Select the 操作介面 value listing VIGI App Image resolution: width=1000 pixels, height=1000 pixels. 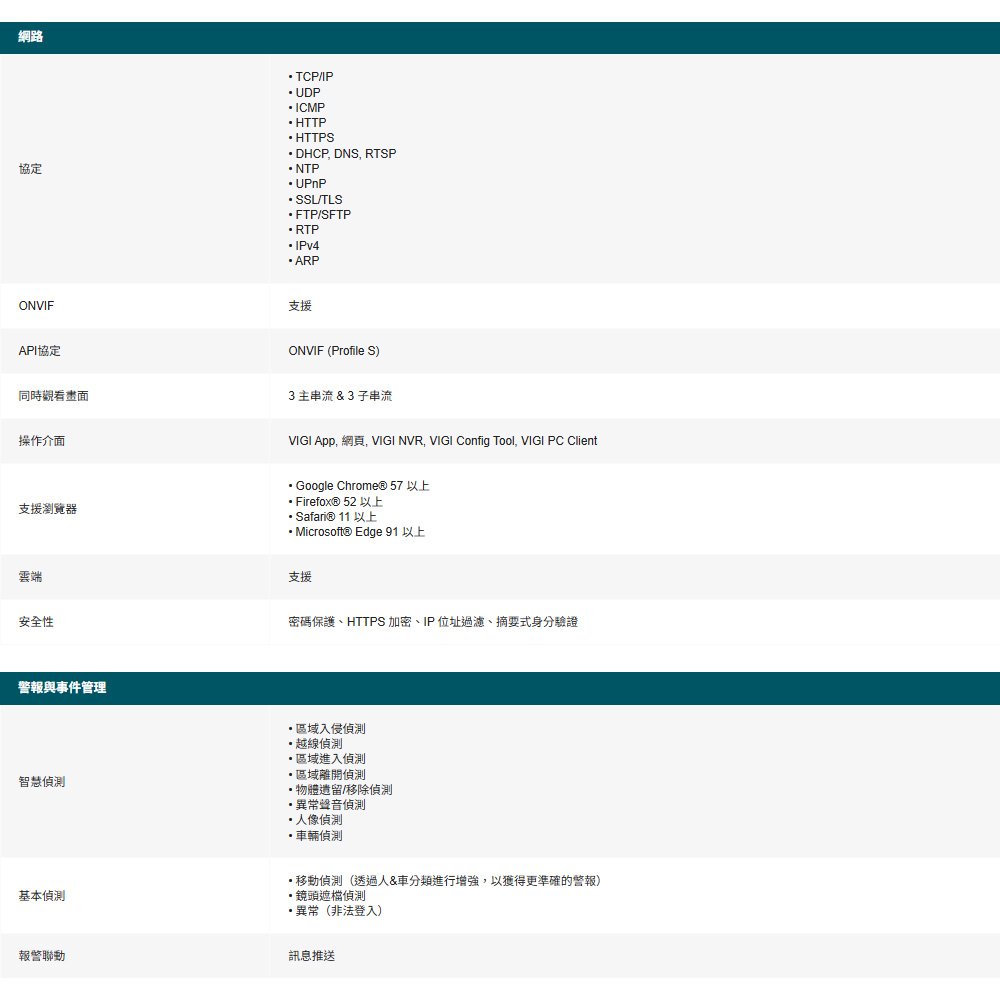point(442,441)
